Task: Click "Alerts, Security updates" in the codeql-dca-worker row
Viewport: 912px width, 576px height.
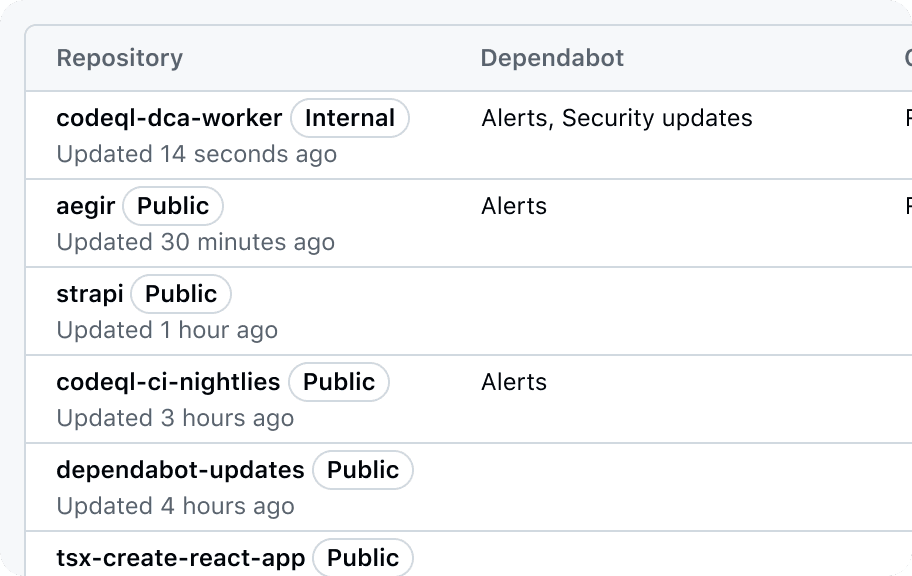Action: point(617,118)
